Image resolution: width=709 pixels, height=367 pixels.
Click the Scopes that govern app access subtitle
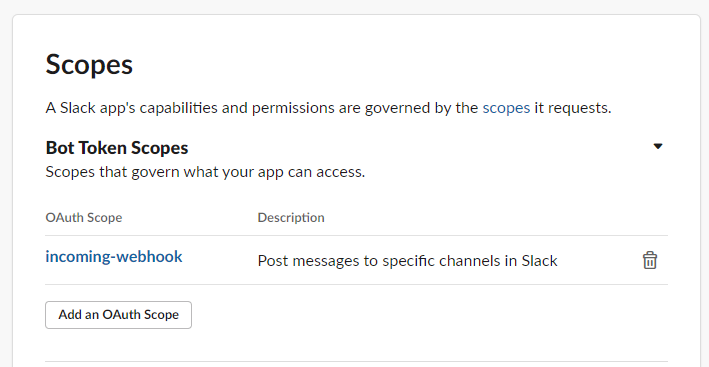pos(205,172)
